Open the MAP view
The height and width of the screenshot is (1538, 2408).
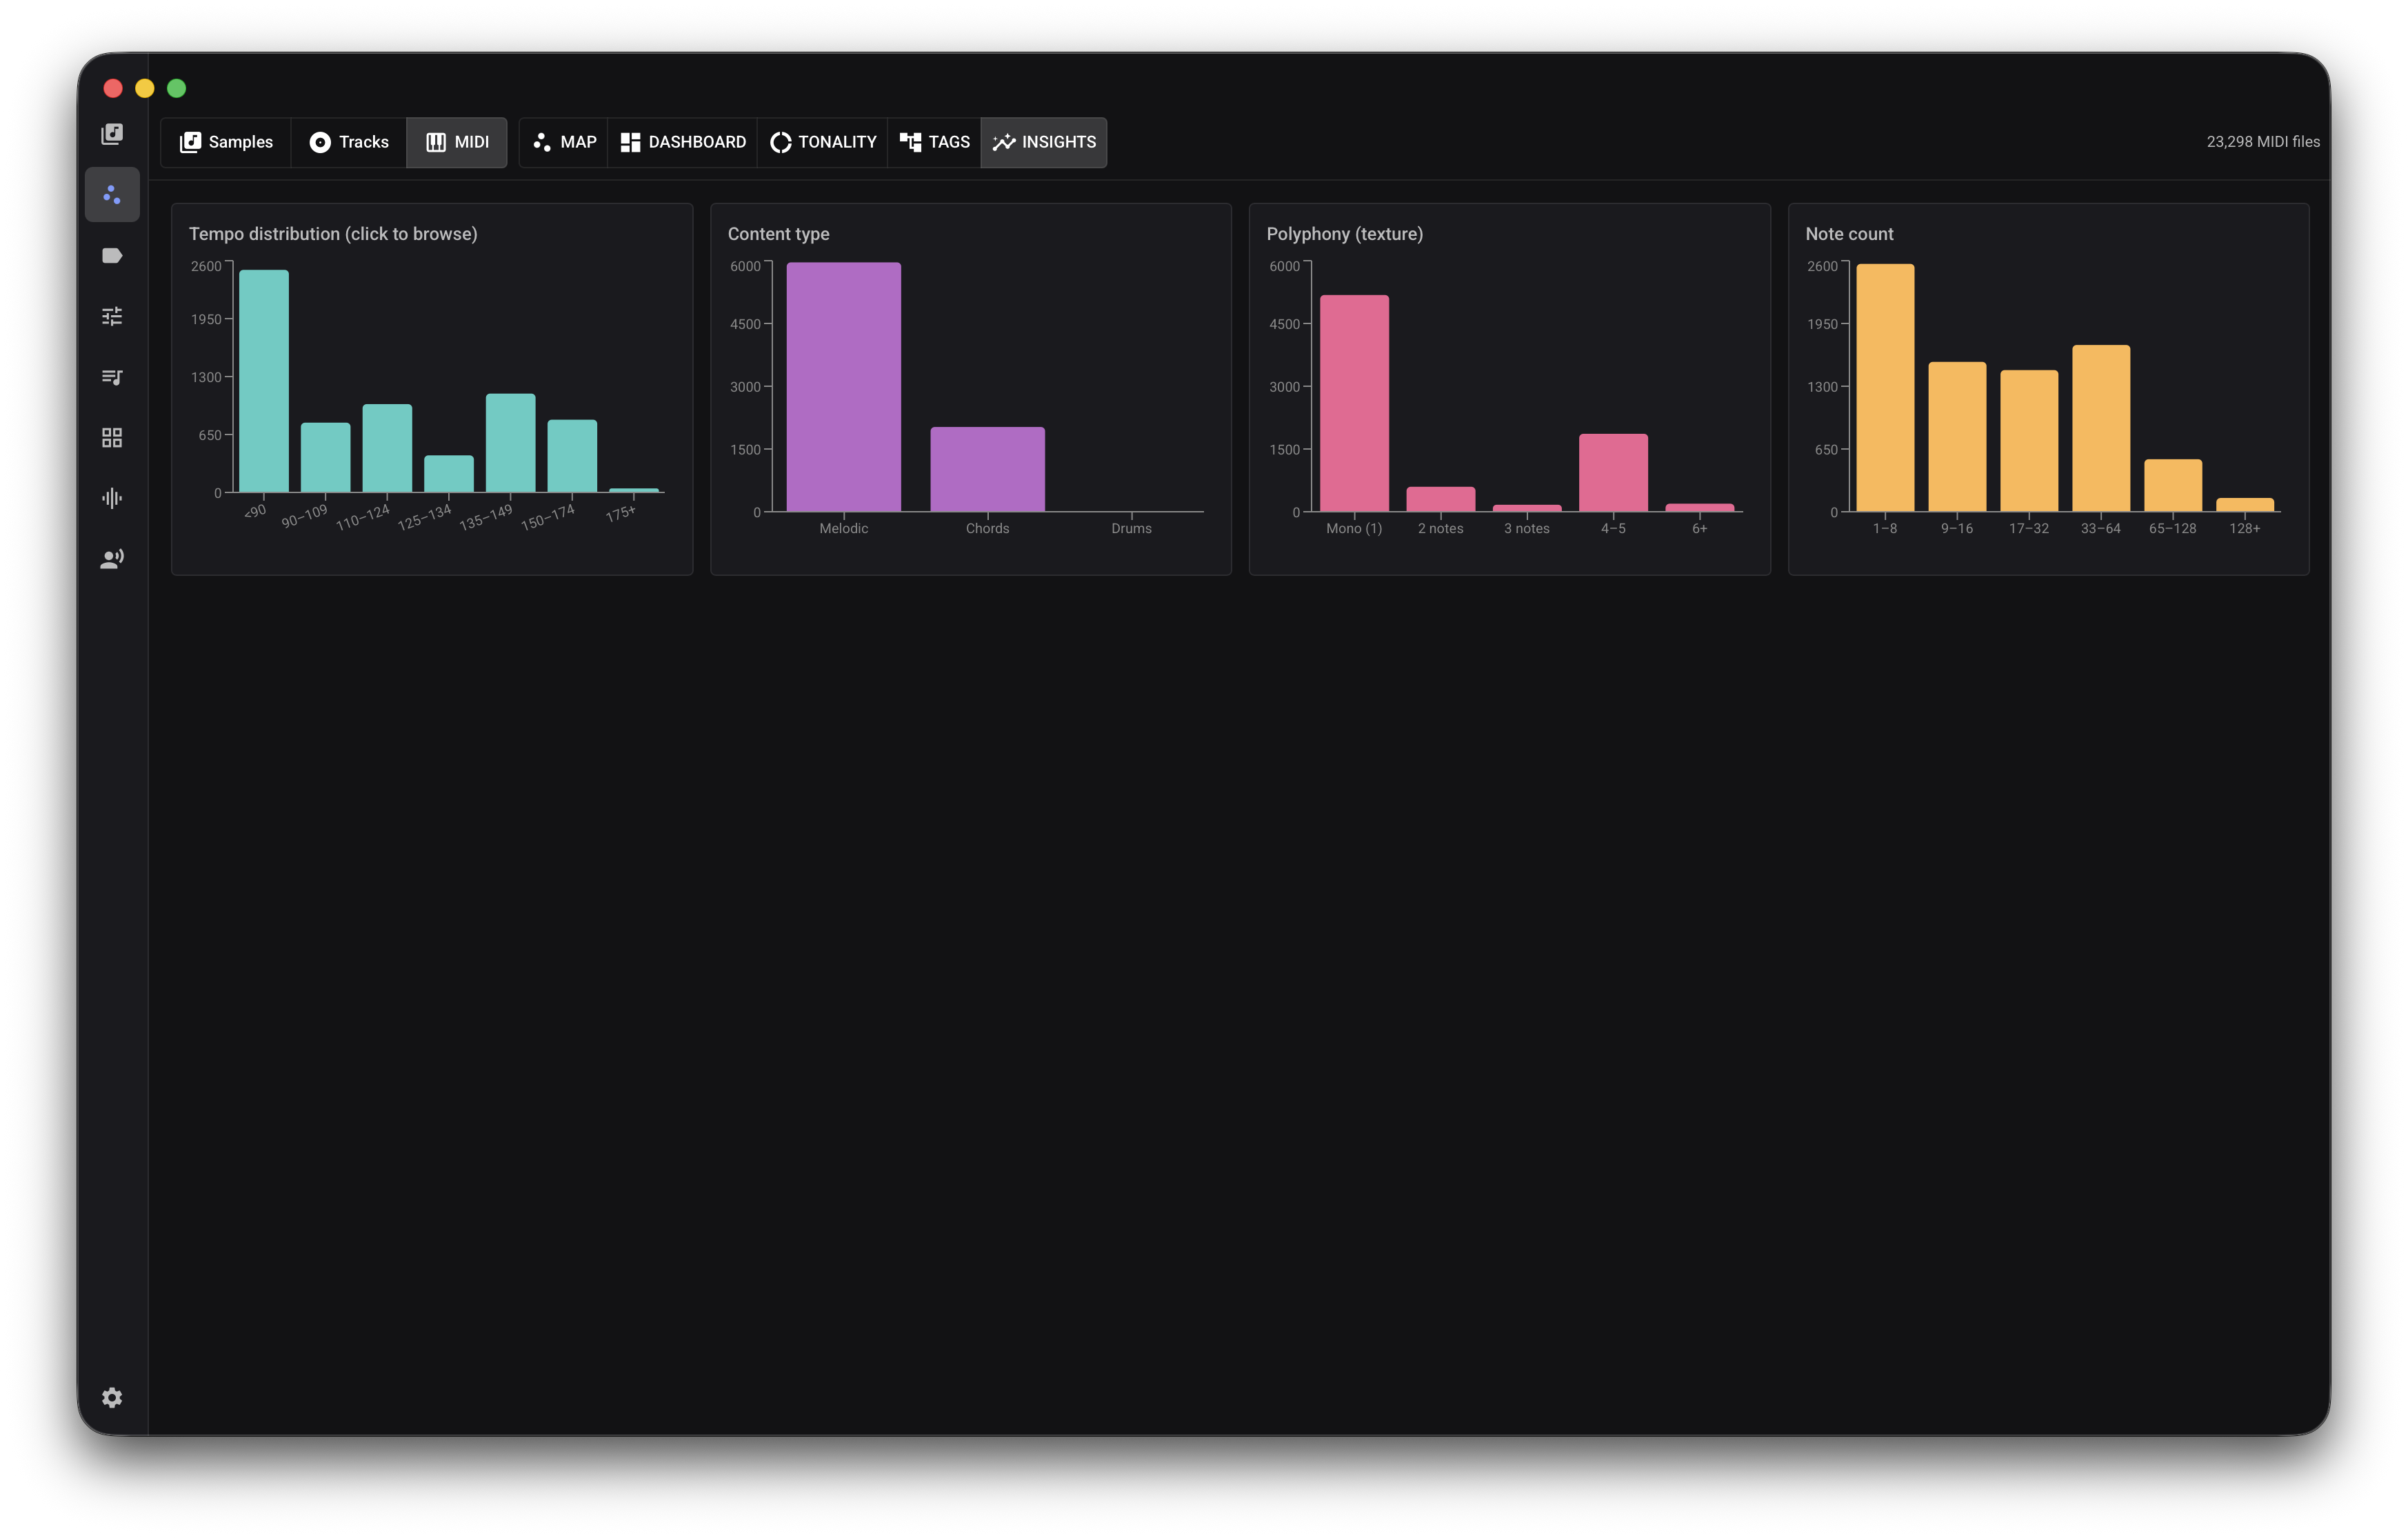tap(564, 142)
